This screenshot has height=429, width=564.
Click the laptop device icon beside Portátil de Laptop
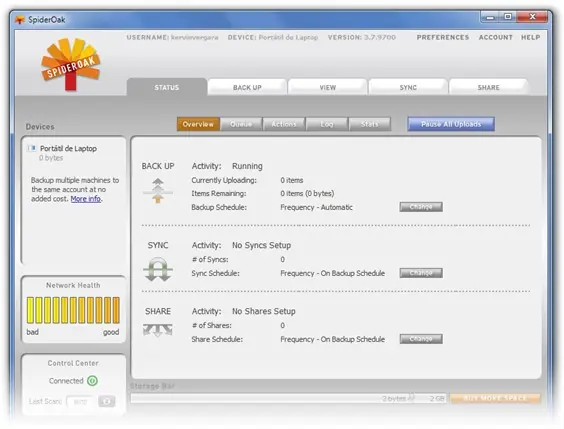coord(32,148)
